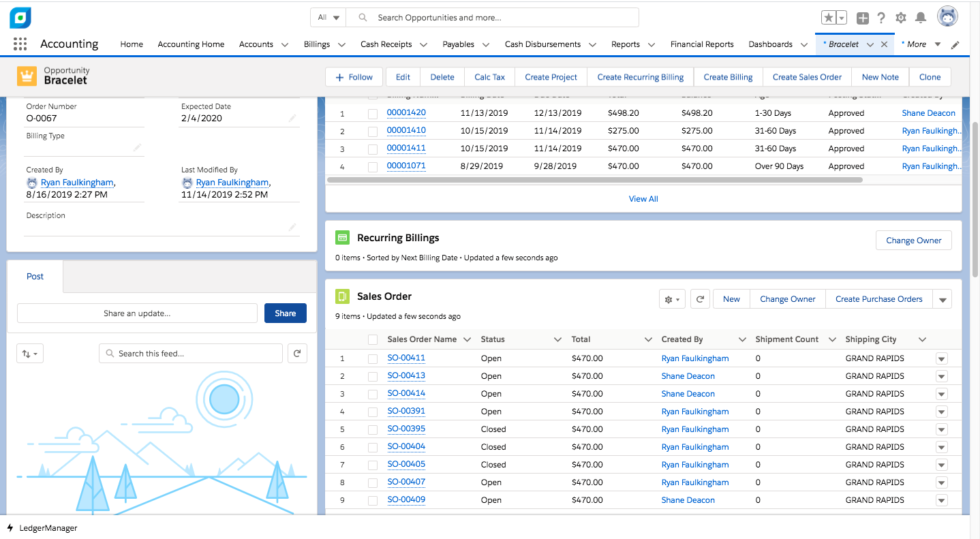This screenshot has width=980, height=539.
Task: Click the Share an update field
Action: [137, 313]
